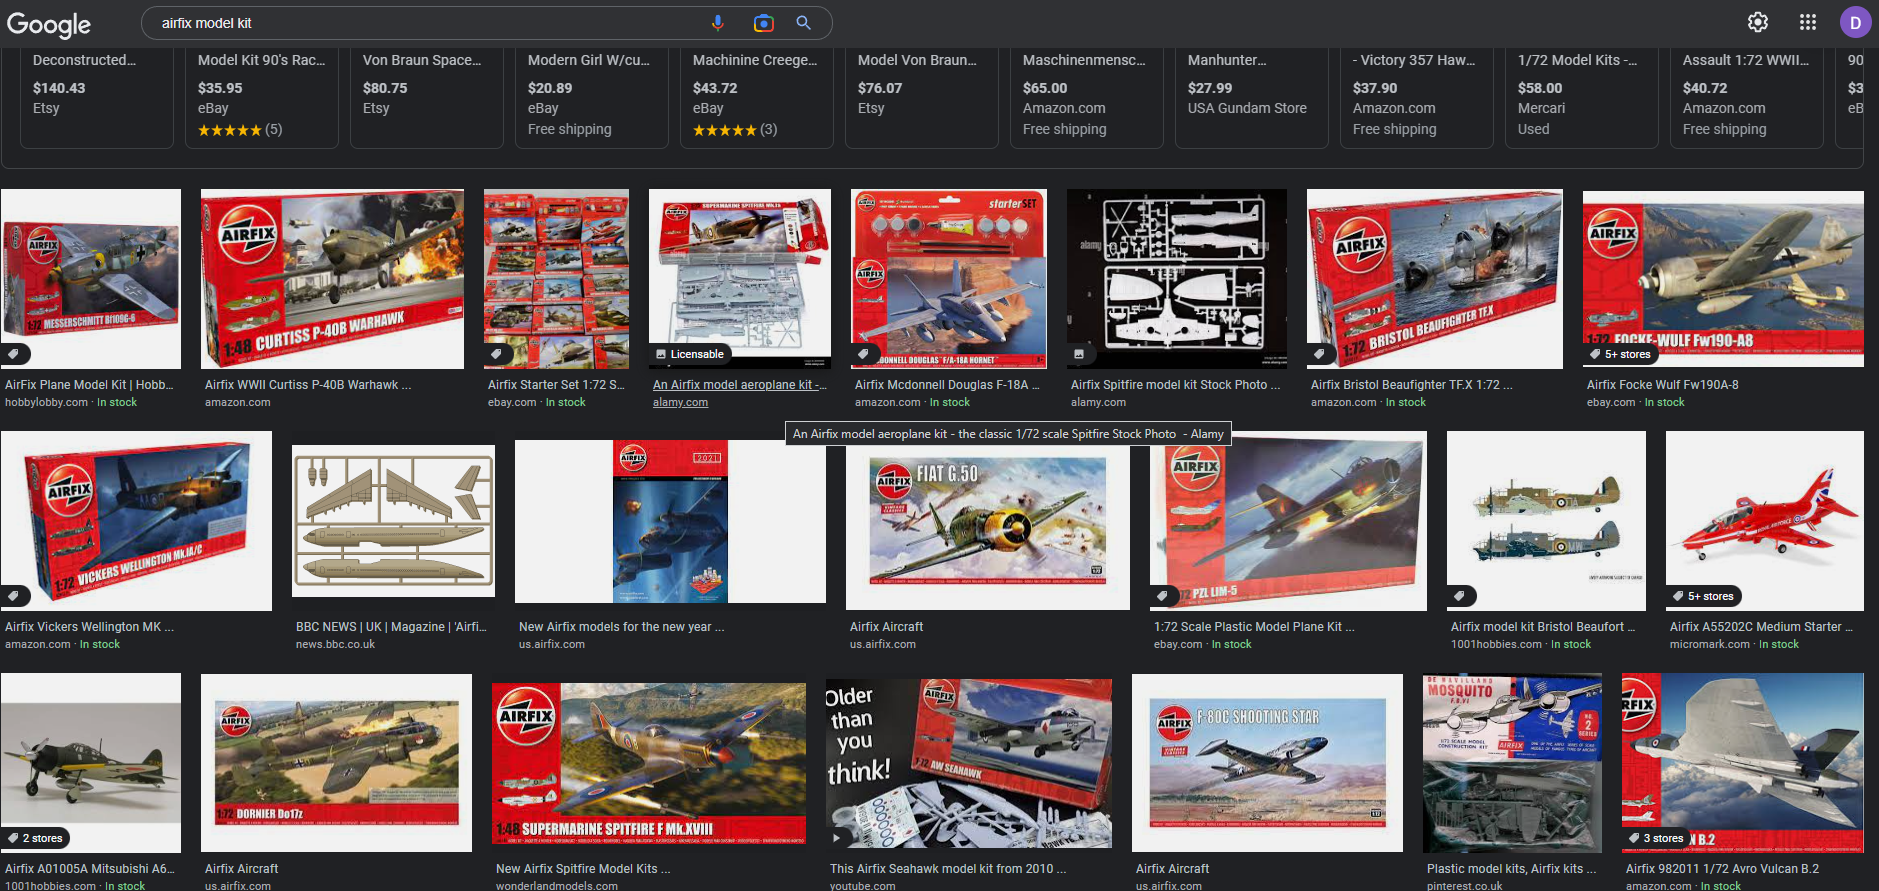Open Google Lens image search icon
The height and width of the screenshot is (891, 1879).
763,23
